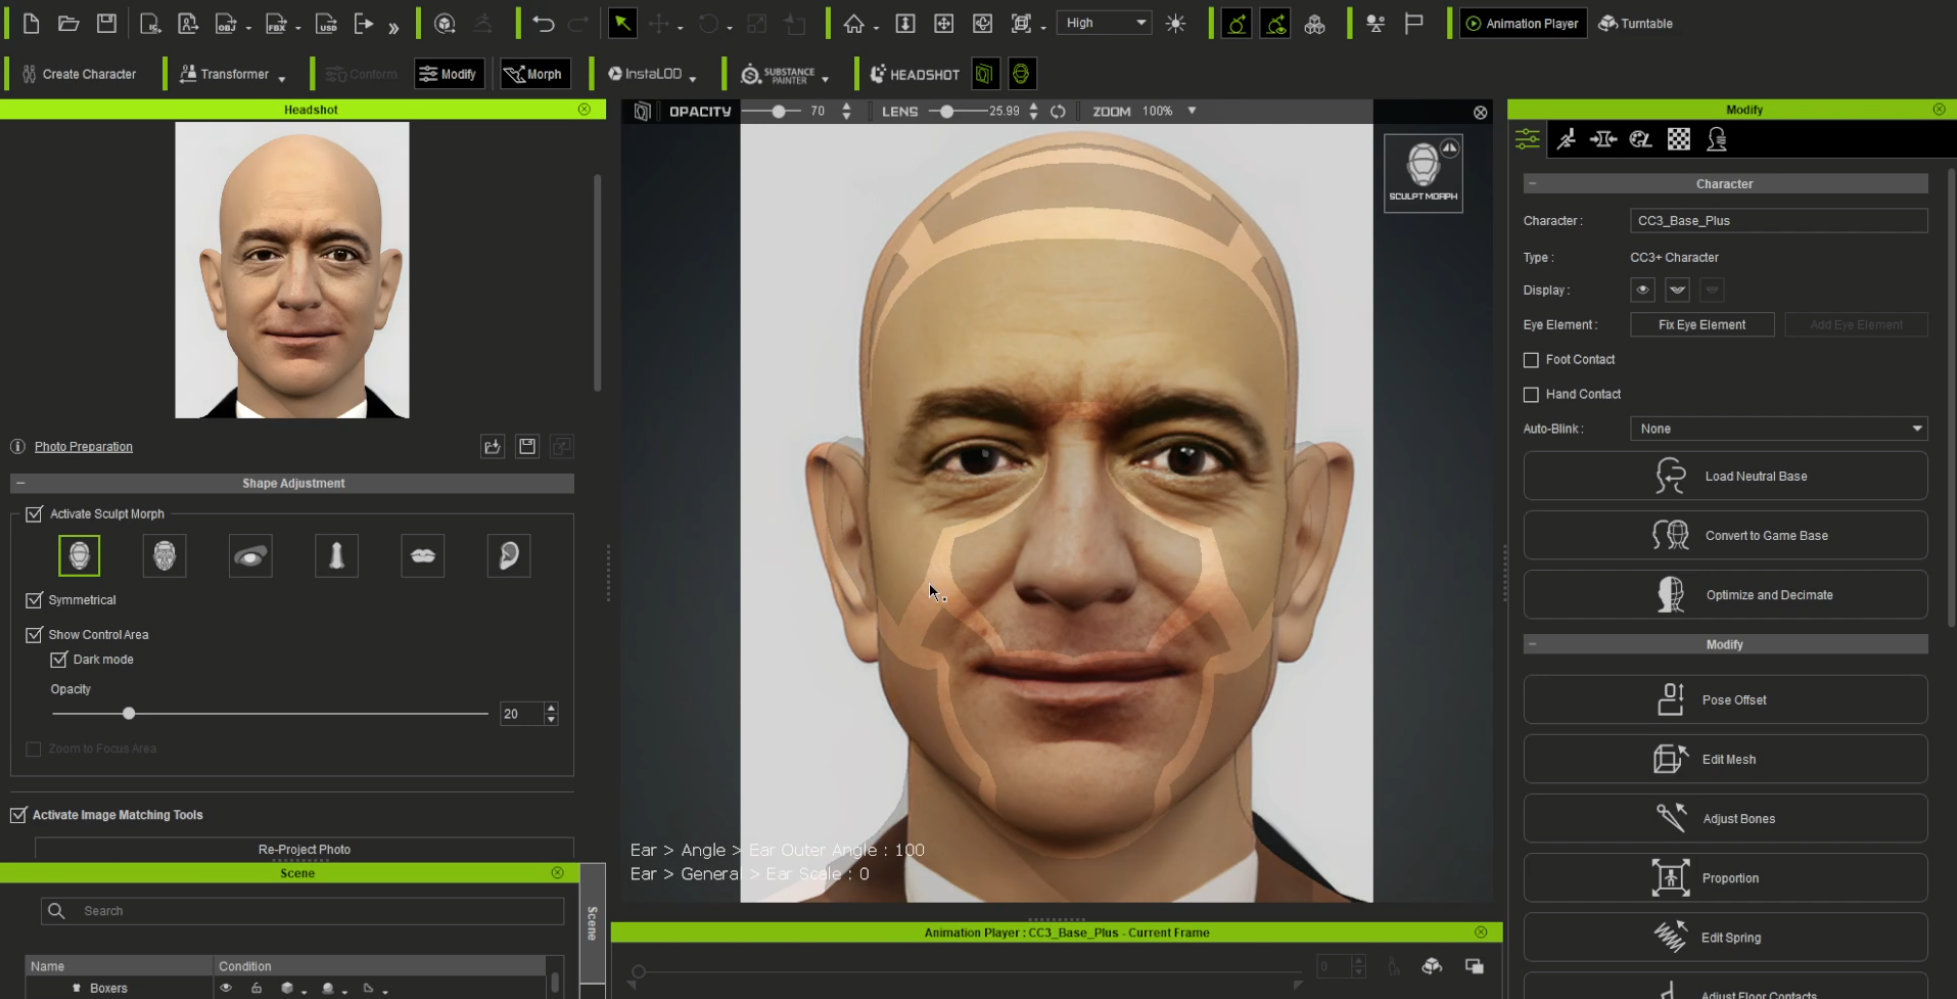Open the Photo Preparation link

(83, 447)
